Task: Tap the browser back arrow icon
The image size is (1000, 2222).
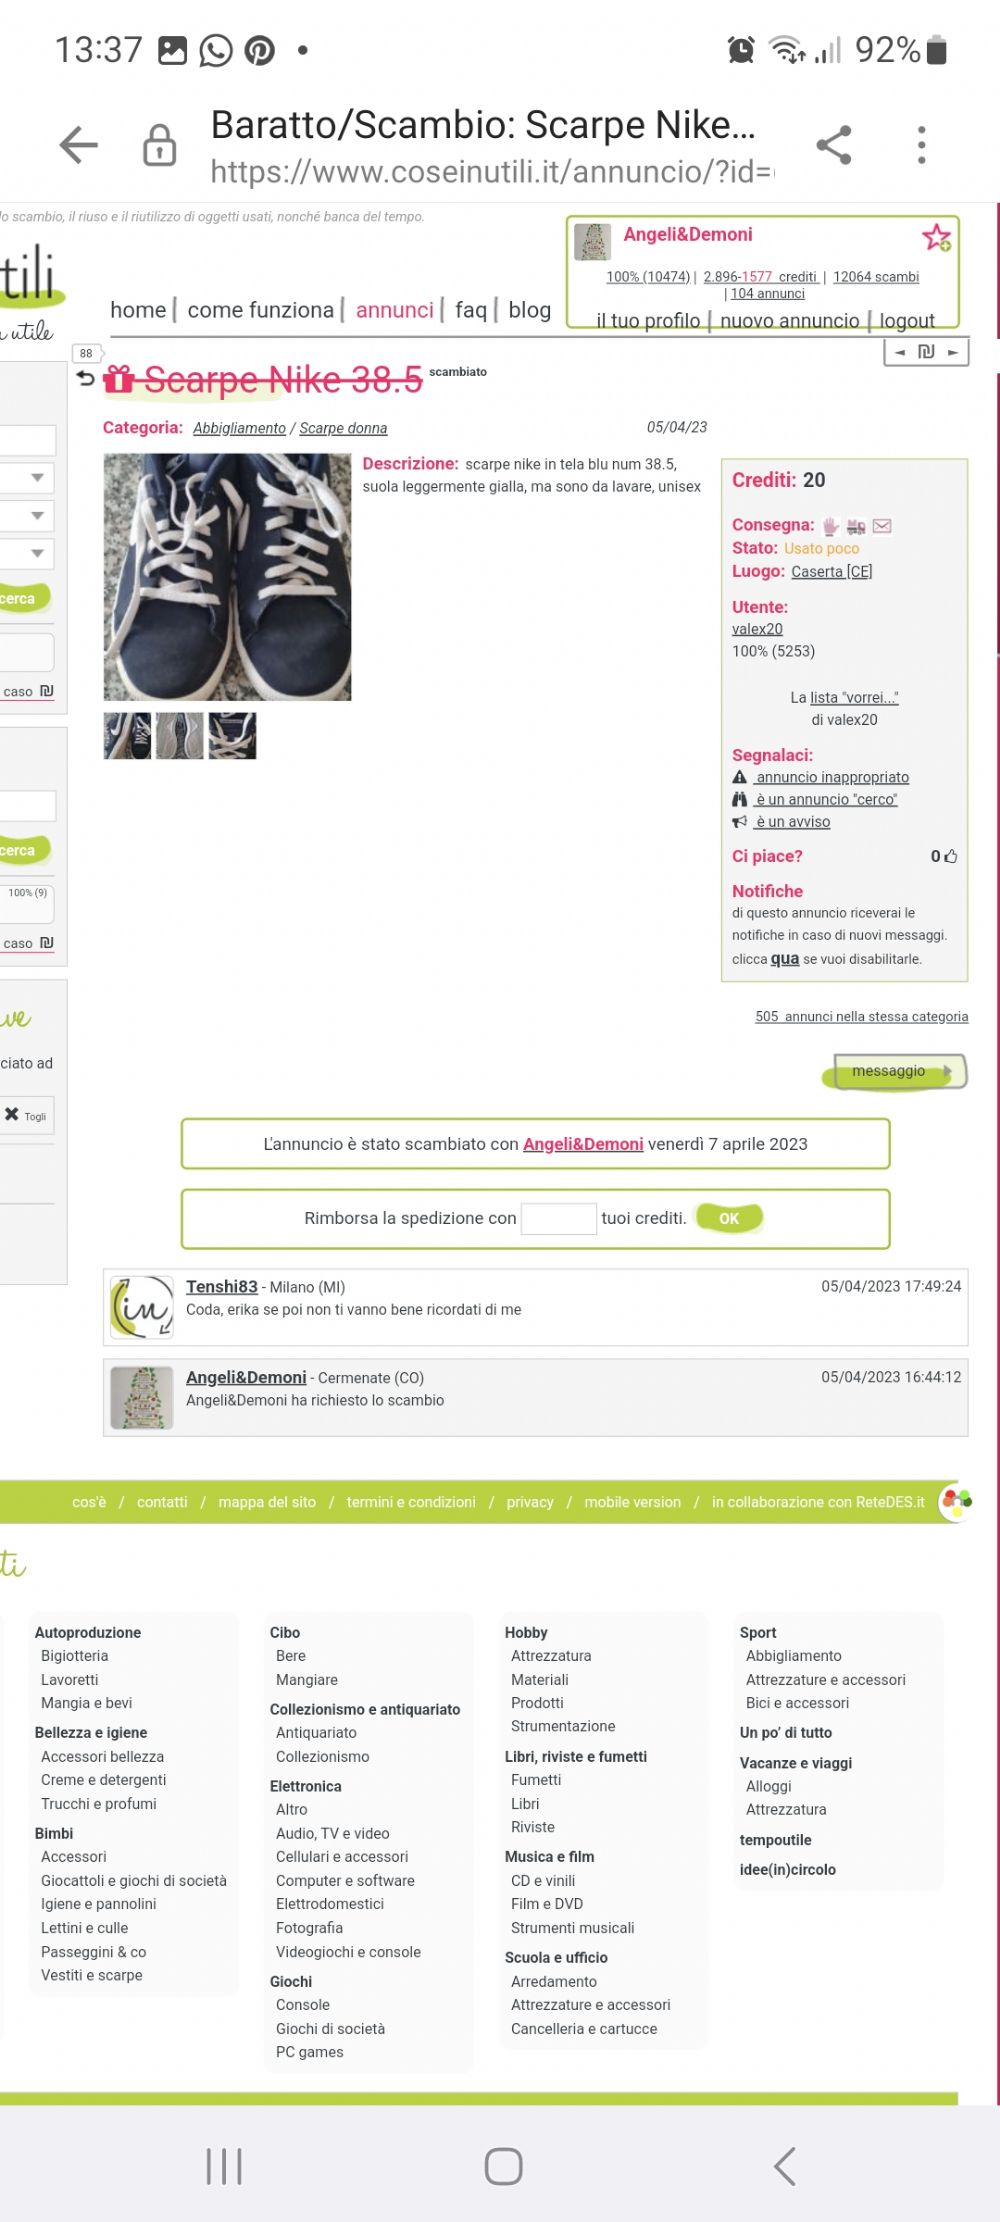Action: 78,145
